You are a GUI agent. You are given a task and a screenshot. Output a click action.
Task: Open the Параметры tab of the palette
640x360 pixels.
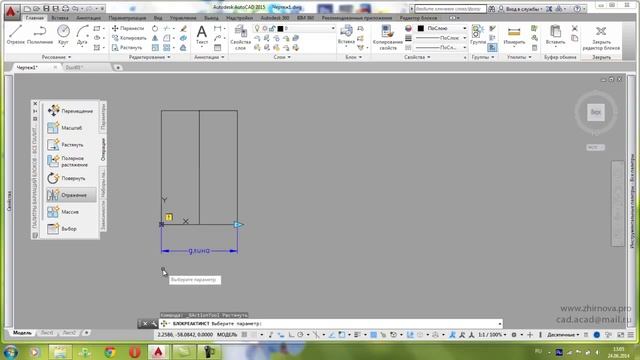103,116
